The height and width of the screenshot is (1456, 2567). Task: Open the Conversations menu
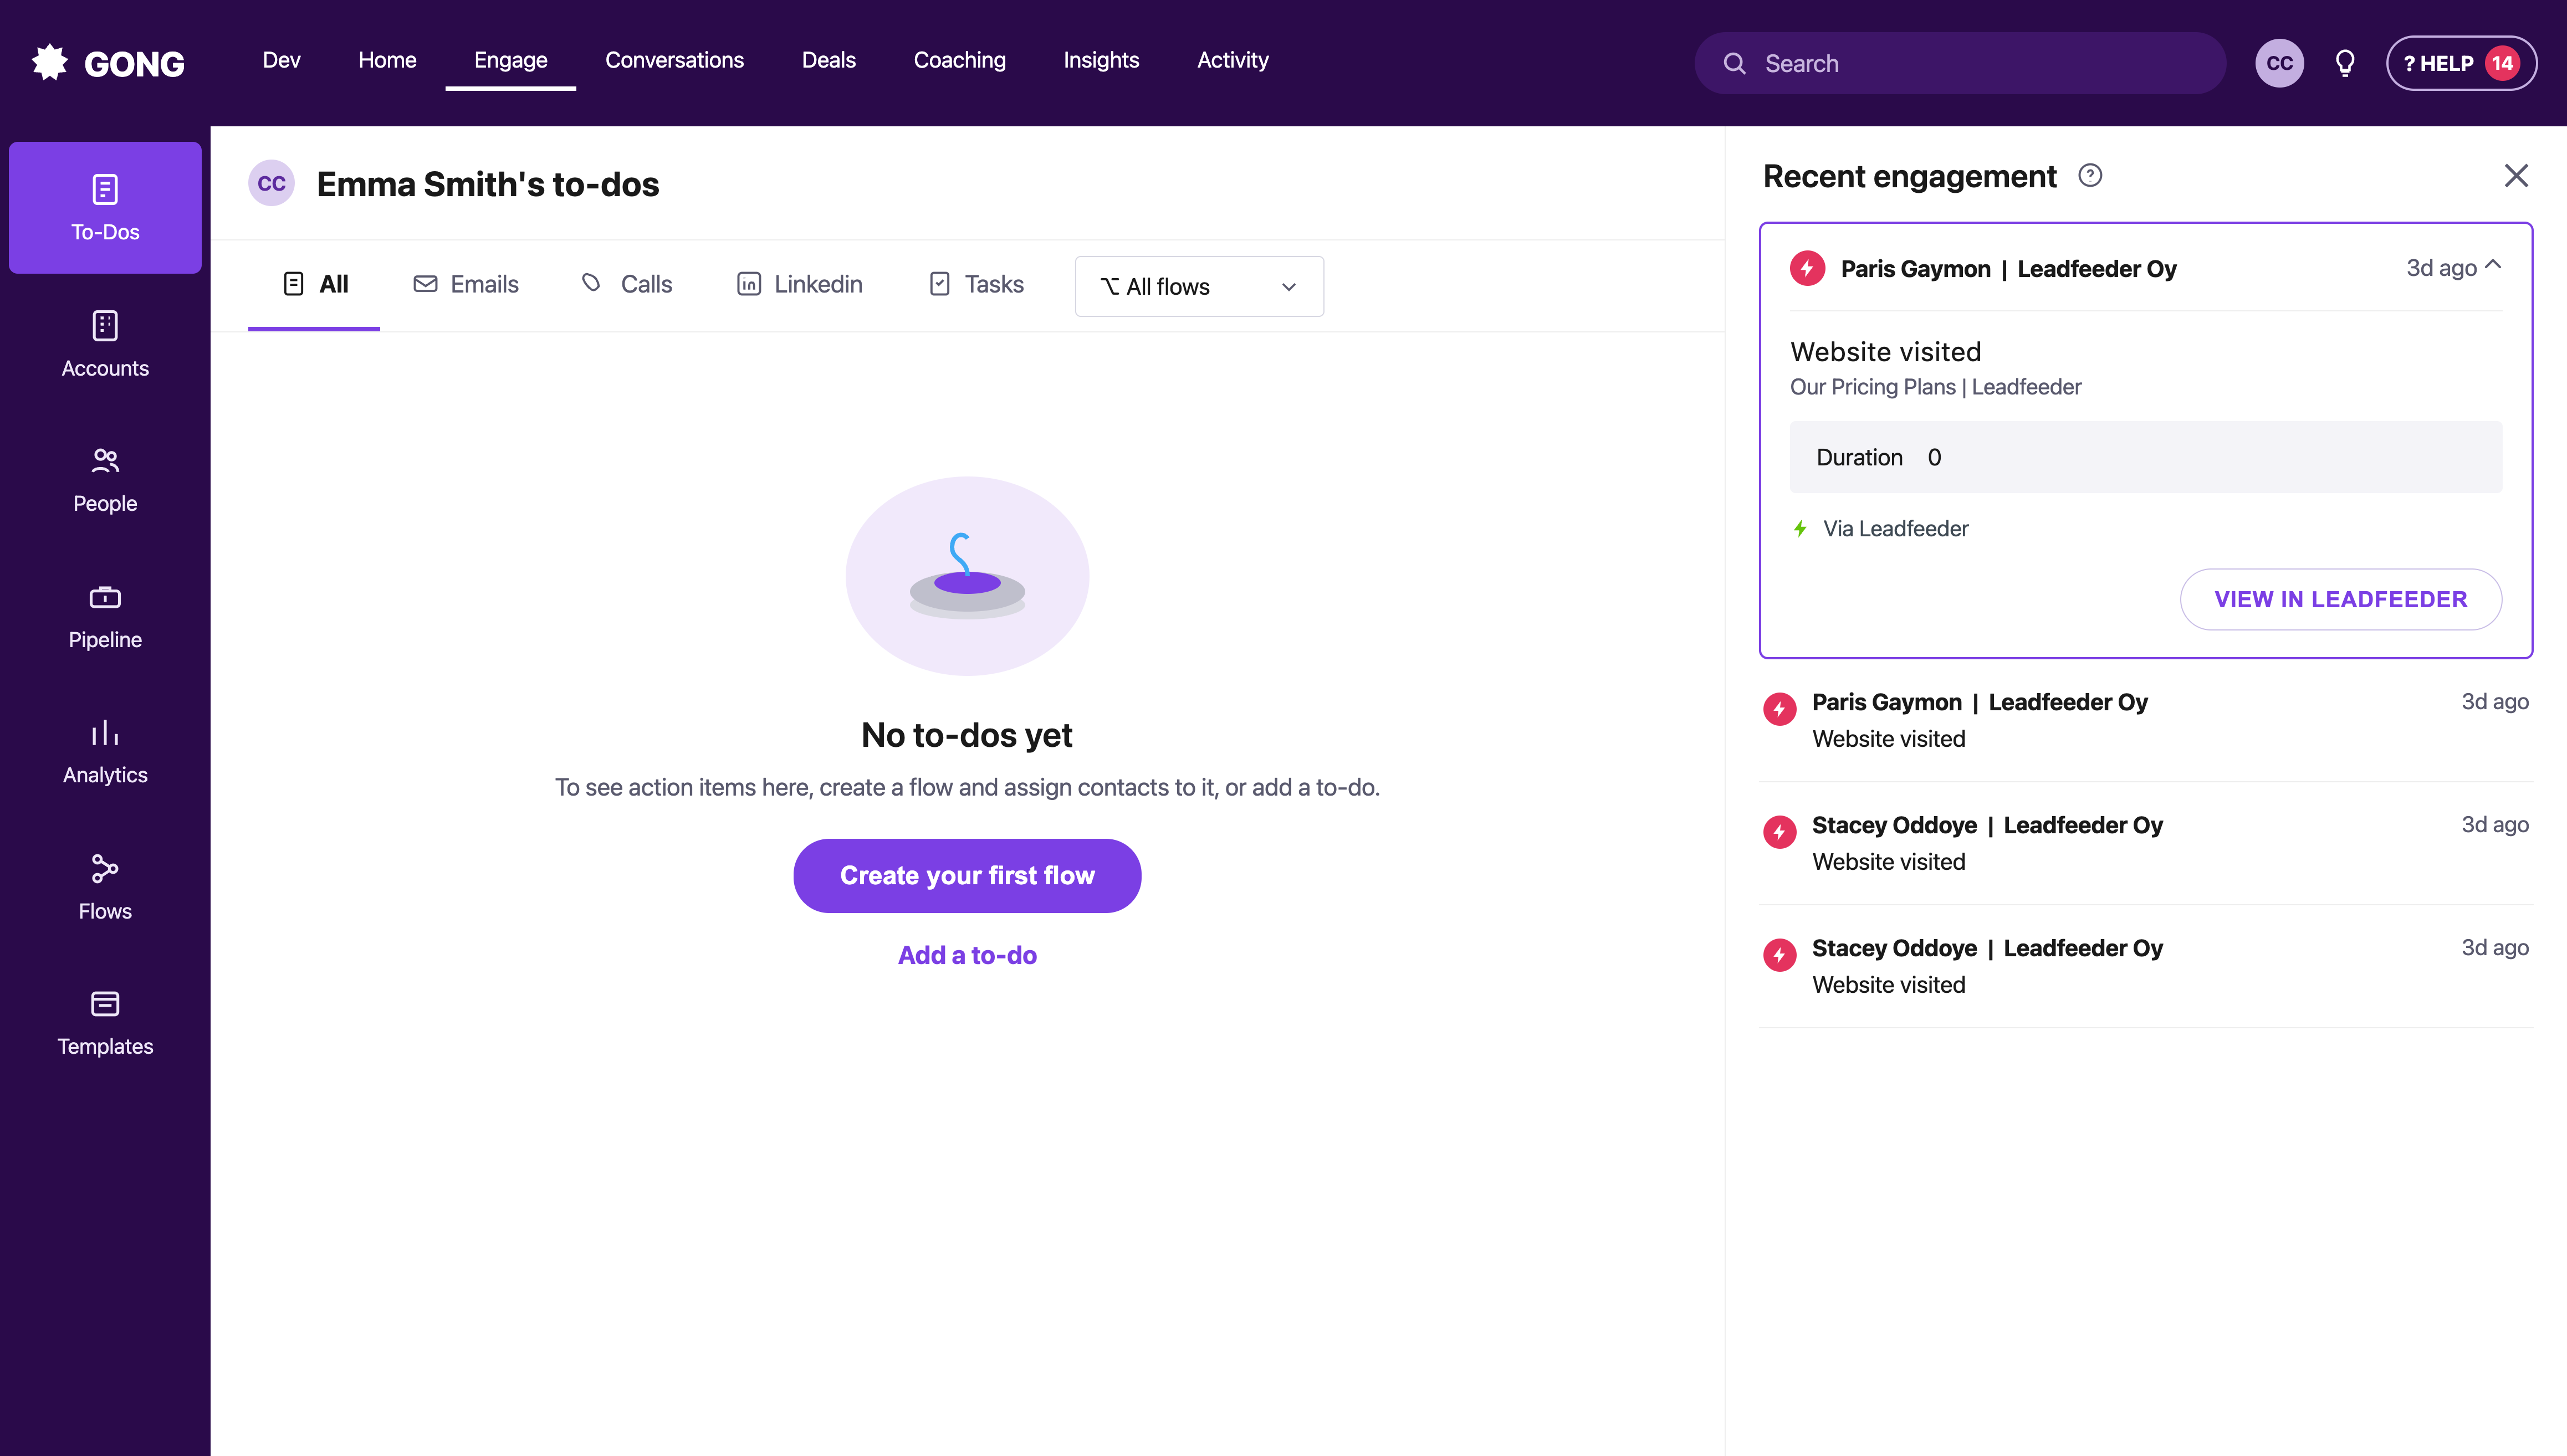674,60
